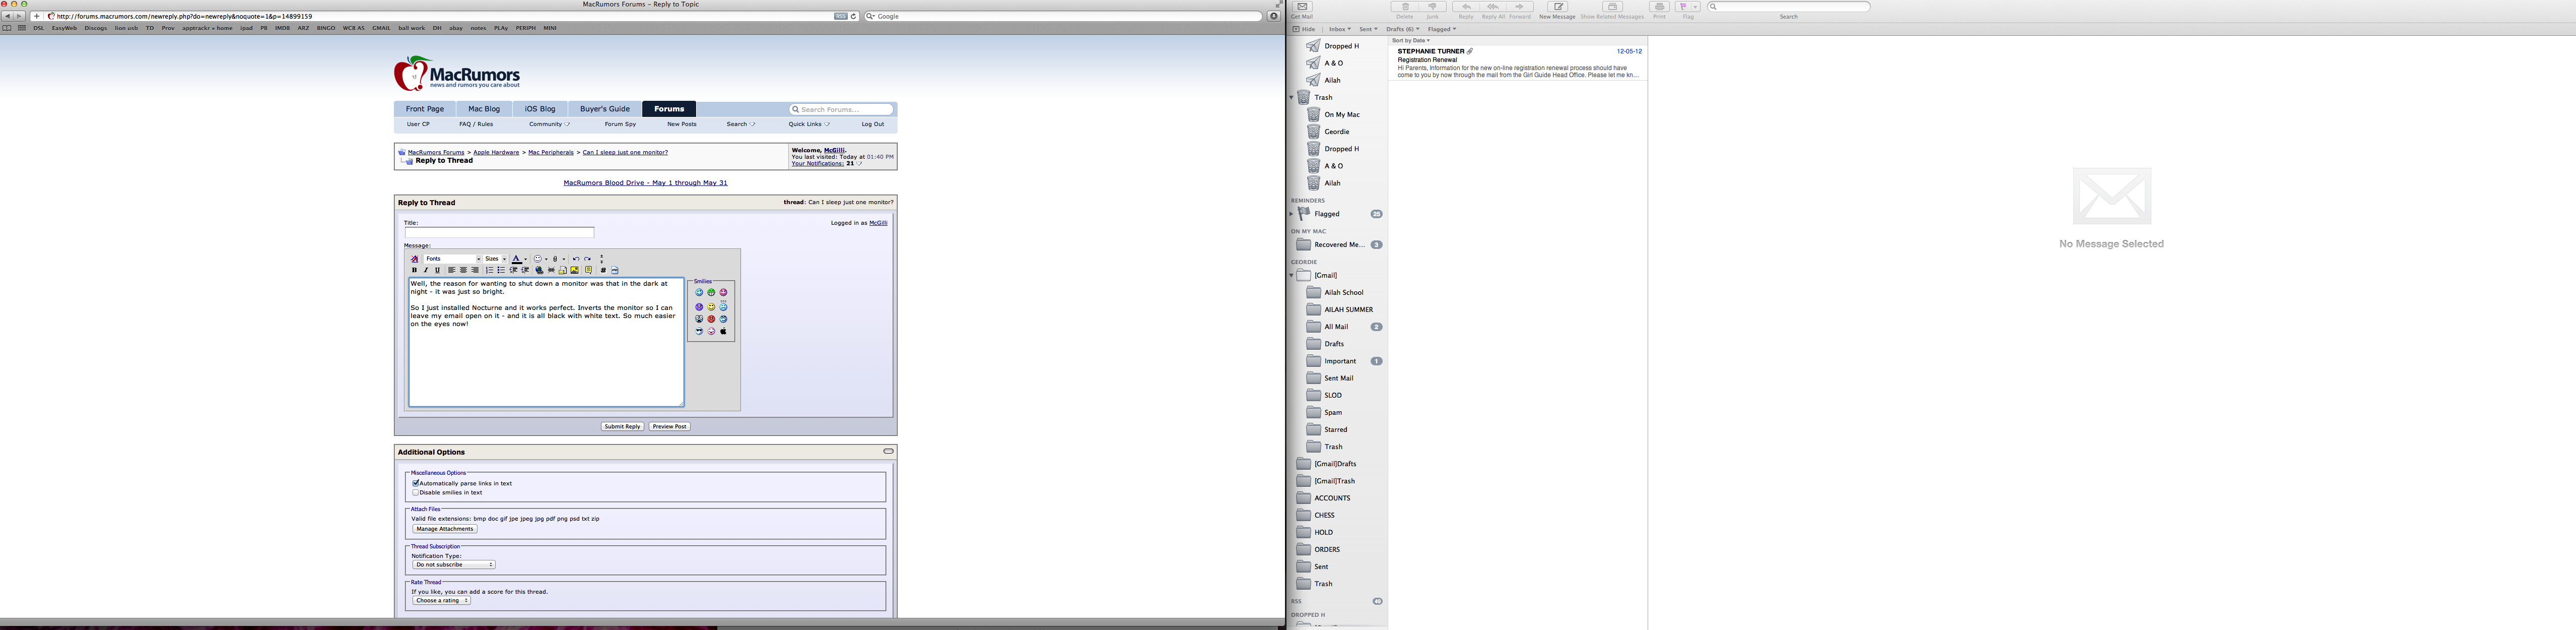Screen dimensions: 2576x630
Task: Click the Forward arrow in Mail toolbar
Action: pyautogui.click(x=1520, y=7)
